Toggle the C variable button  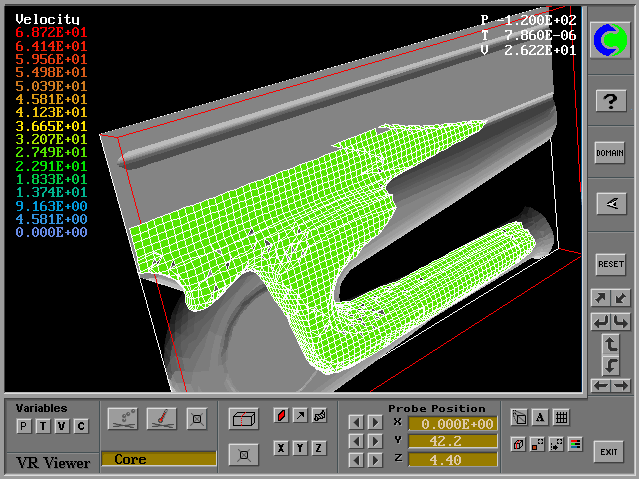point(81,427)
